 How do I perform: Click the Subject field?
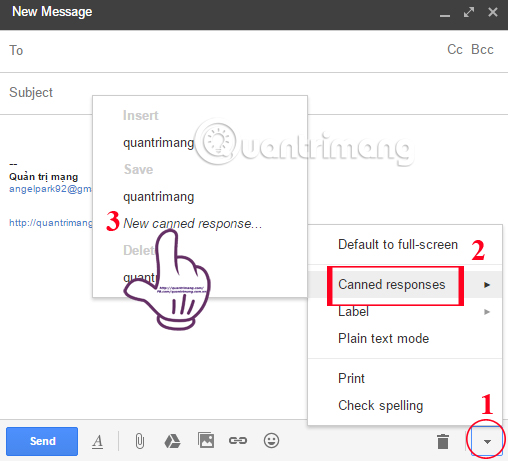coord(254,93)
